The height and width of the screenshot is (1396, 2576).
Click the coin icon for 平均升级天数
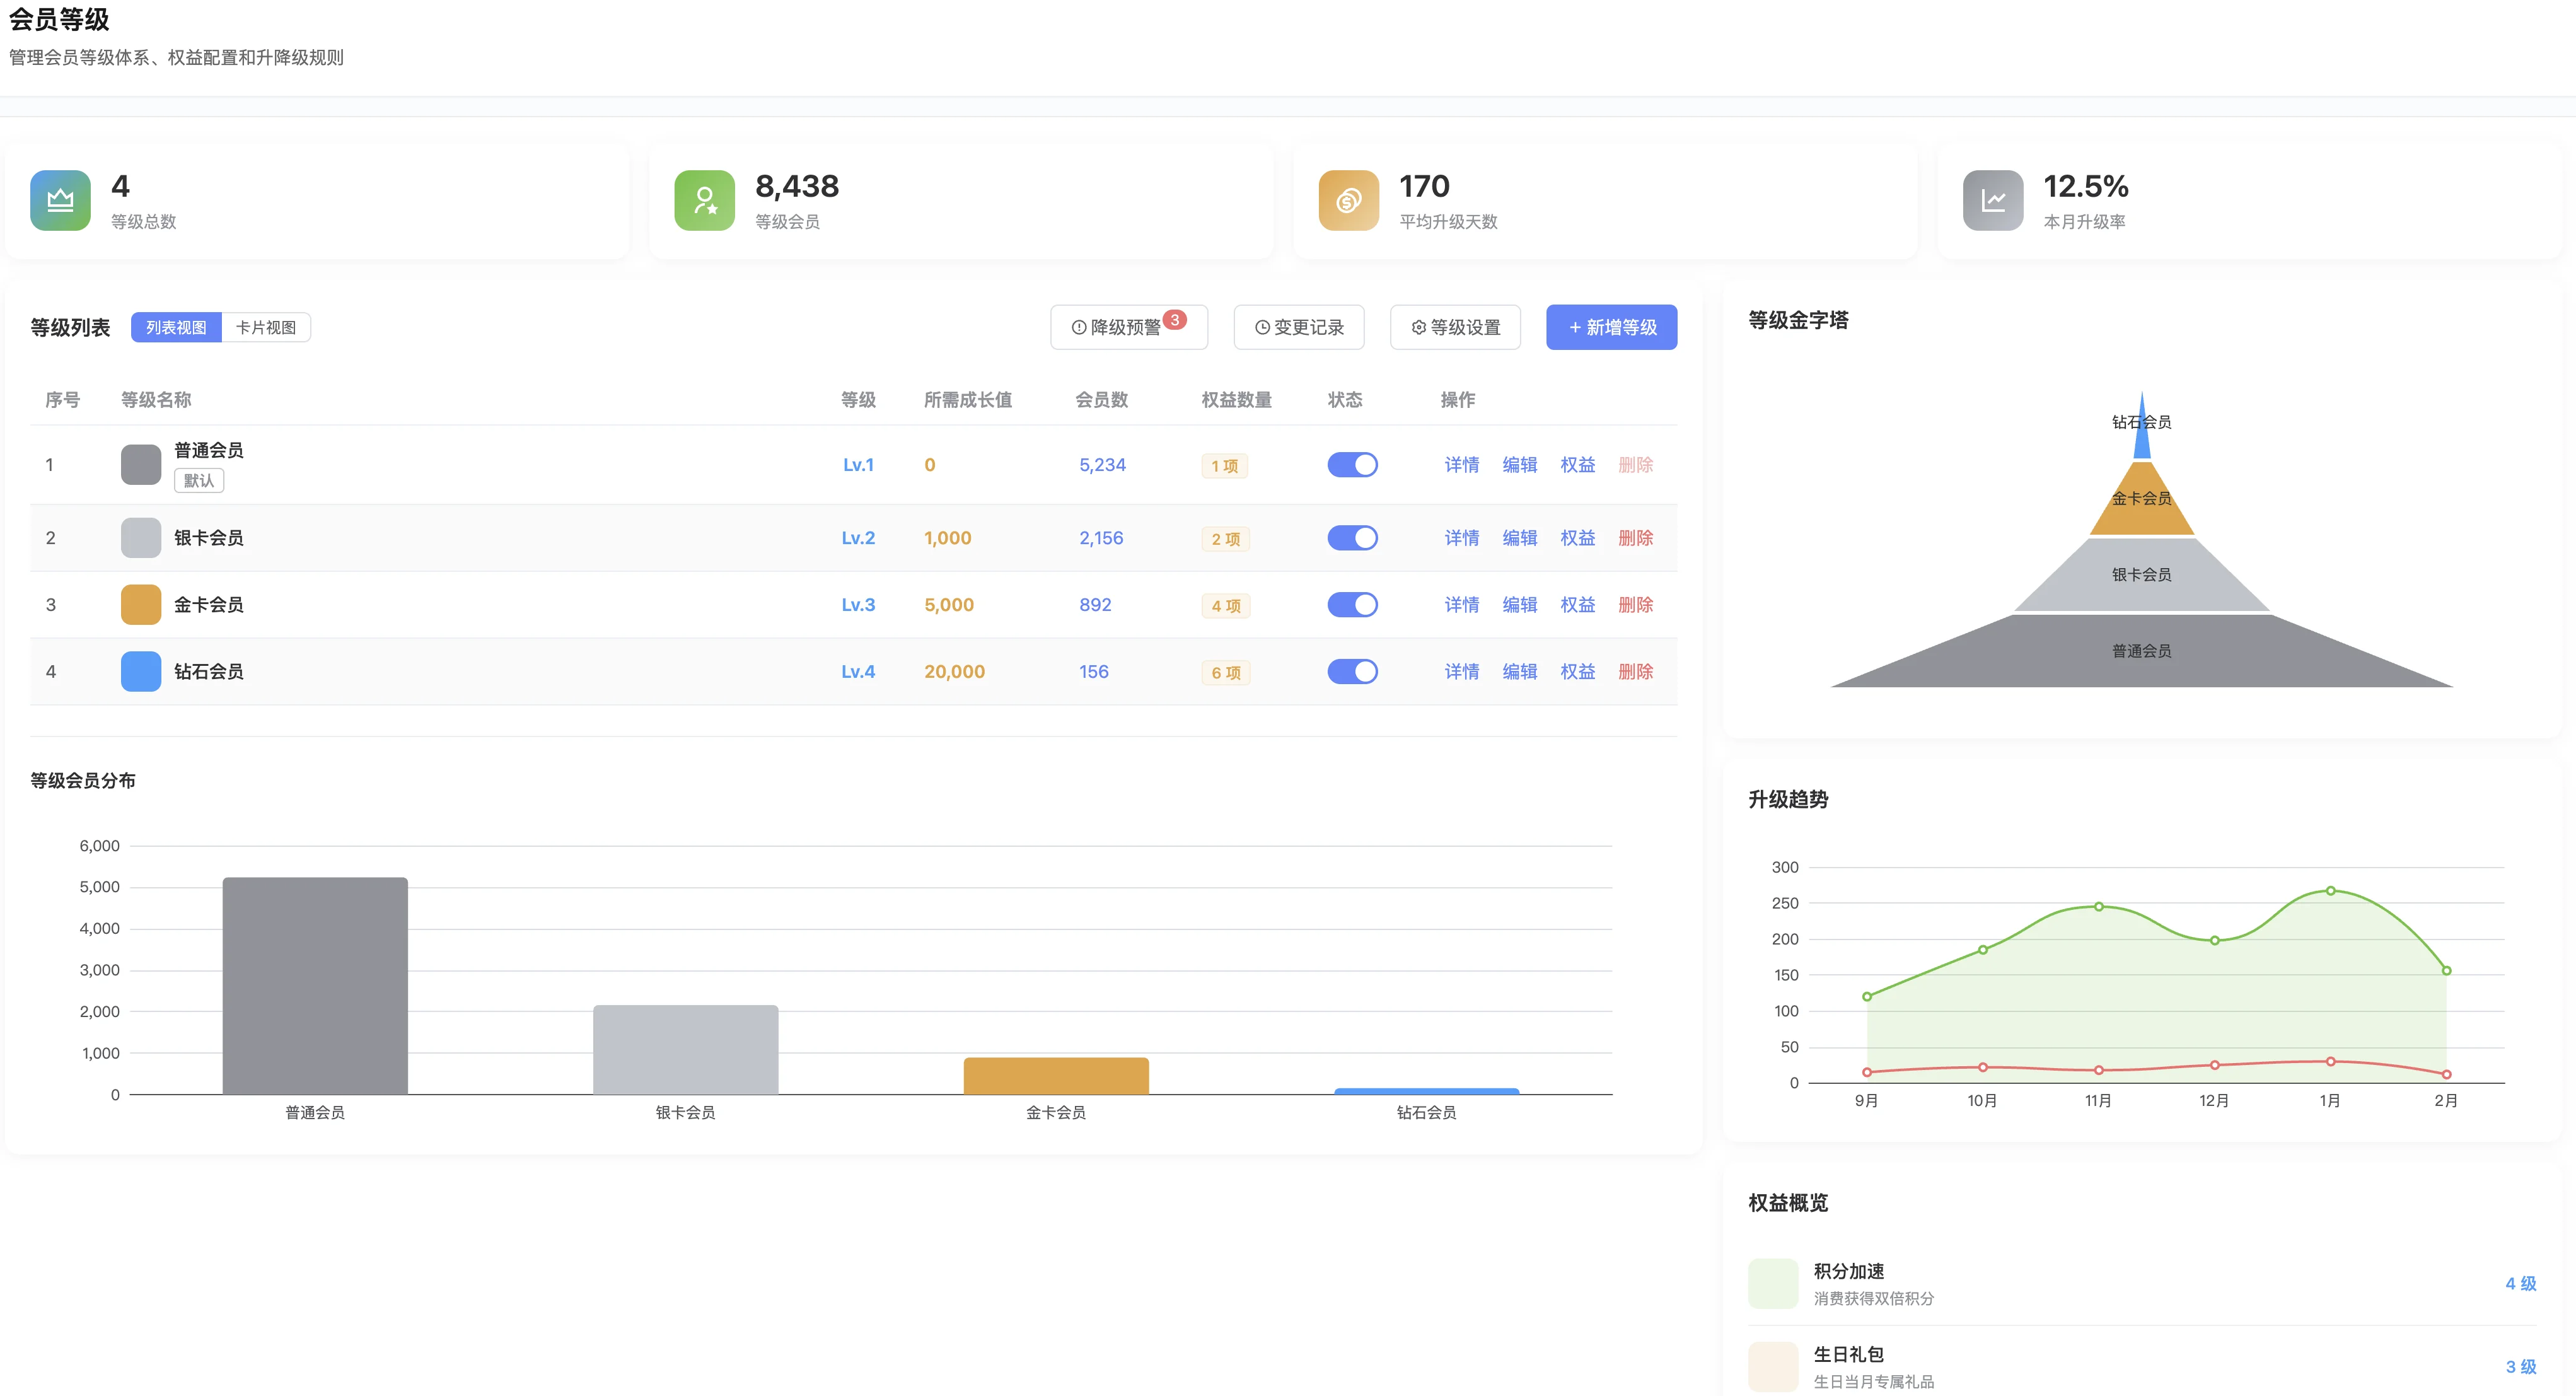click(x=1348, y=200)
